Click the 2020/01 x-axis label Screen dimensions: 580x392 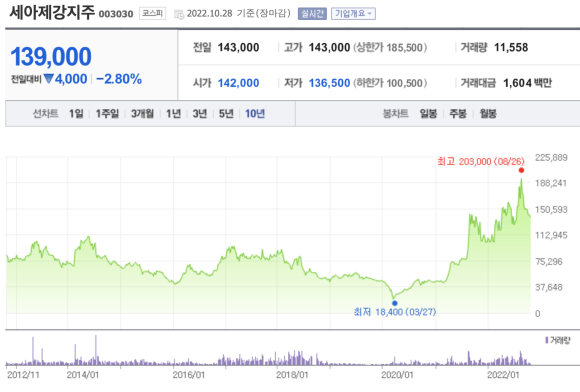[397, 375]
